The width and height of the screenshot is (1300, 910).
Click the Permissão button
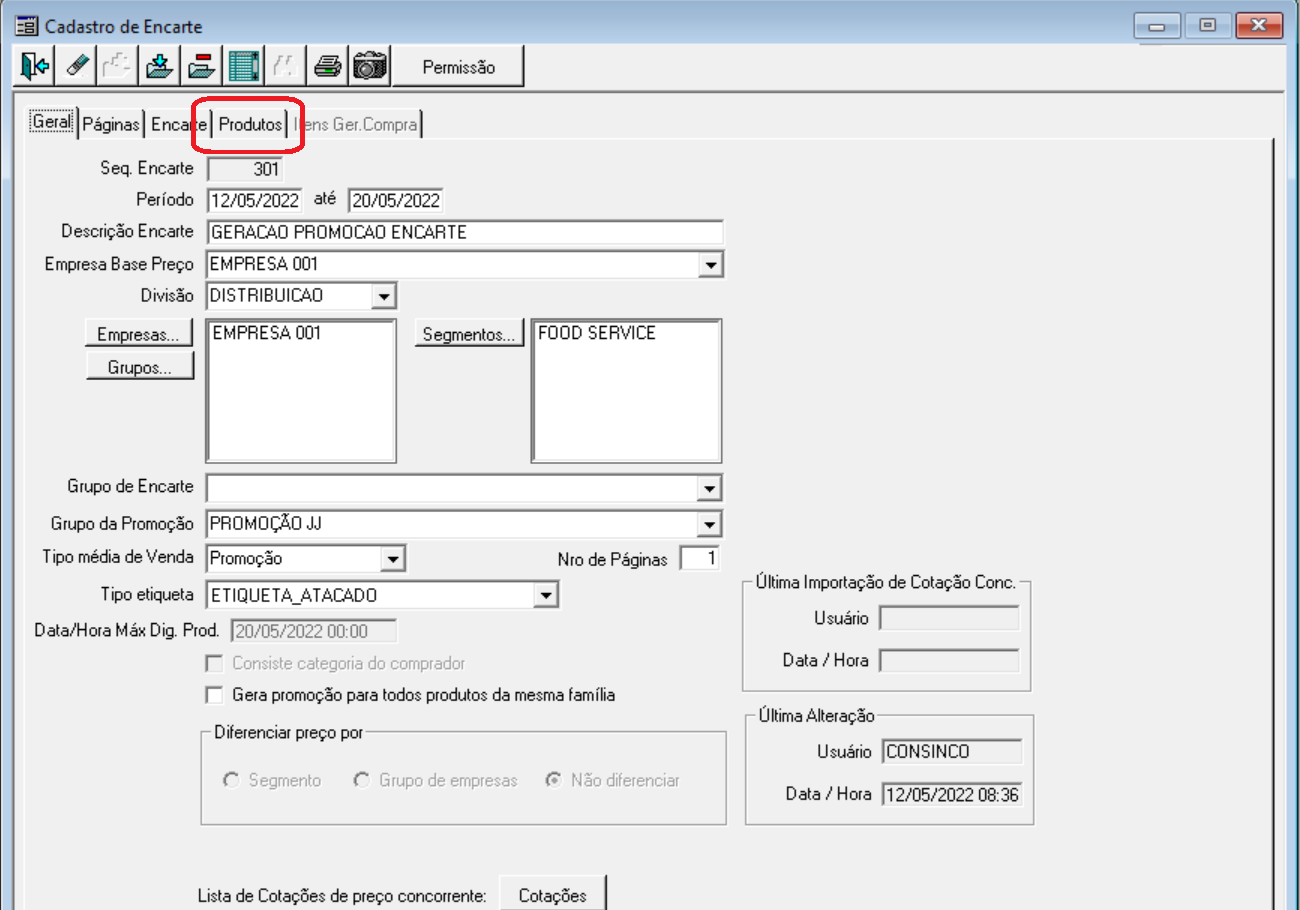coord(458,67)
